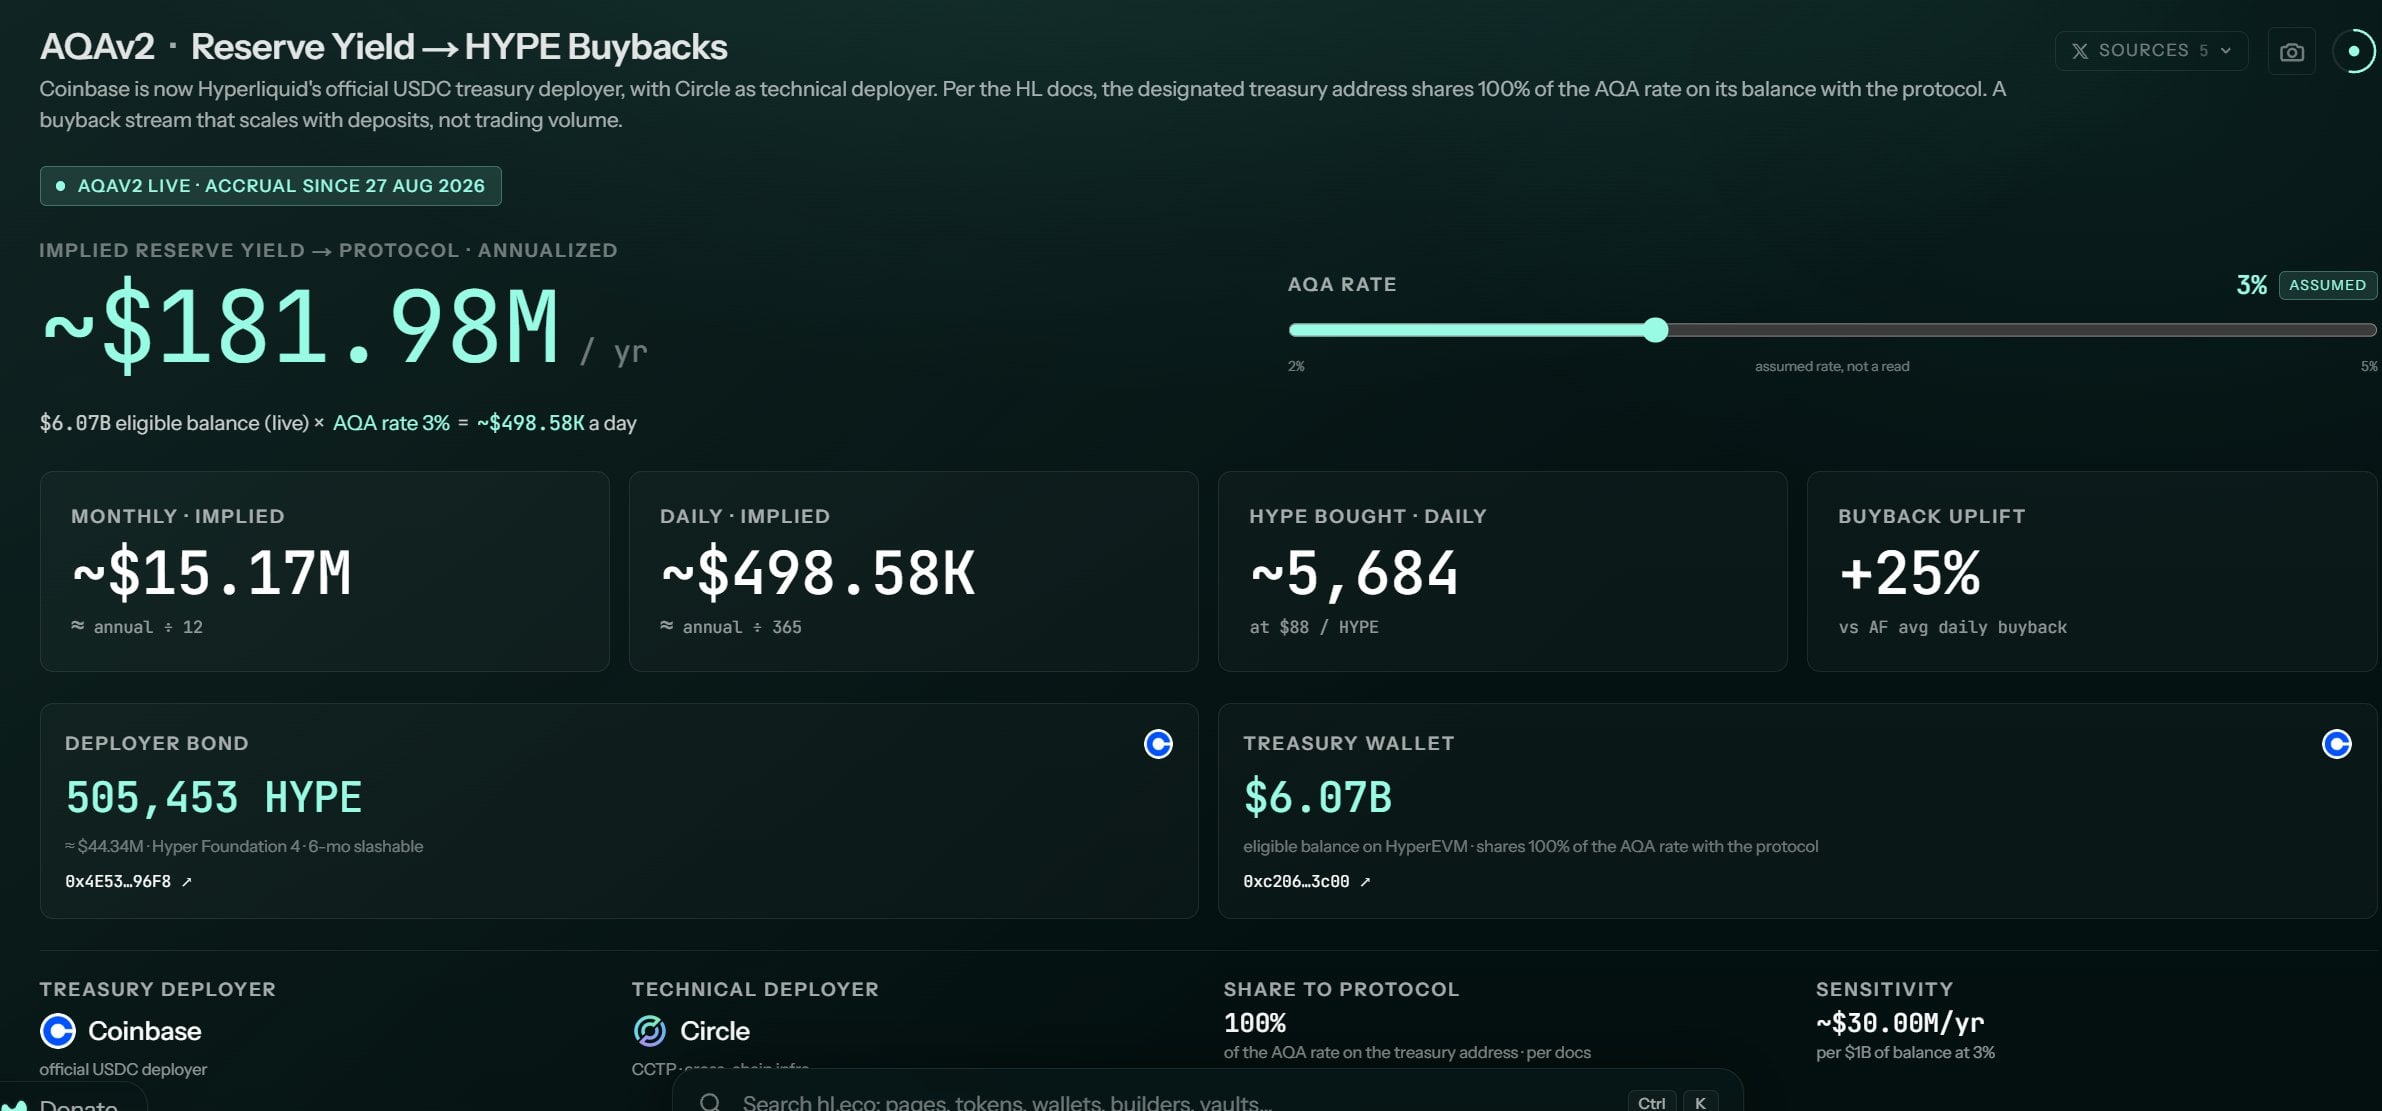Image resolution: width=2382 pixels, height=1111 pixels.
Task: Click the ~$498.58K a day text
Action: tap(556, 423)
